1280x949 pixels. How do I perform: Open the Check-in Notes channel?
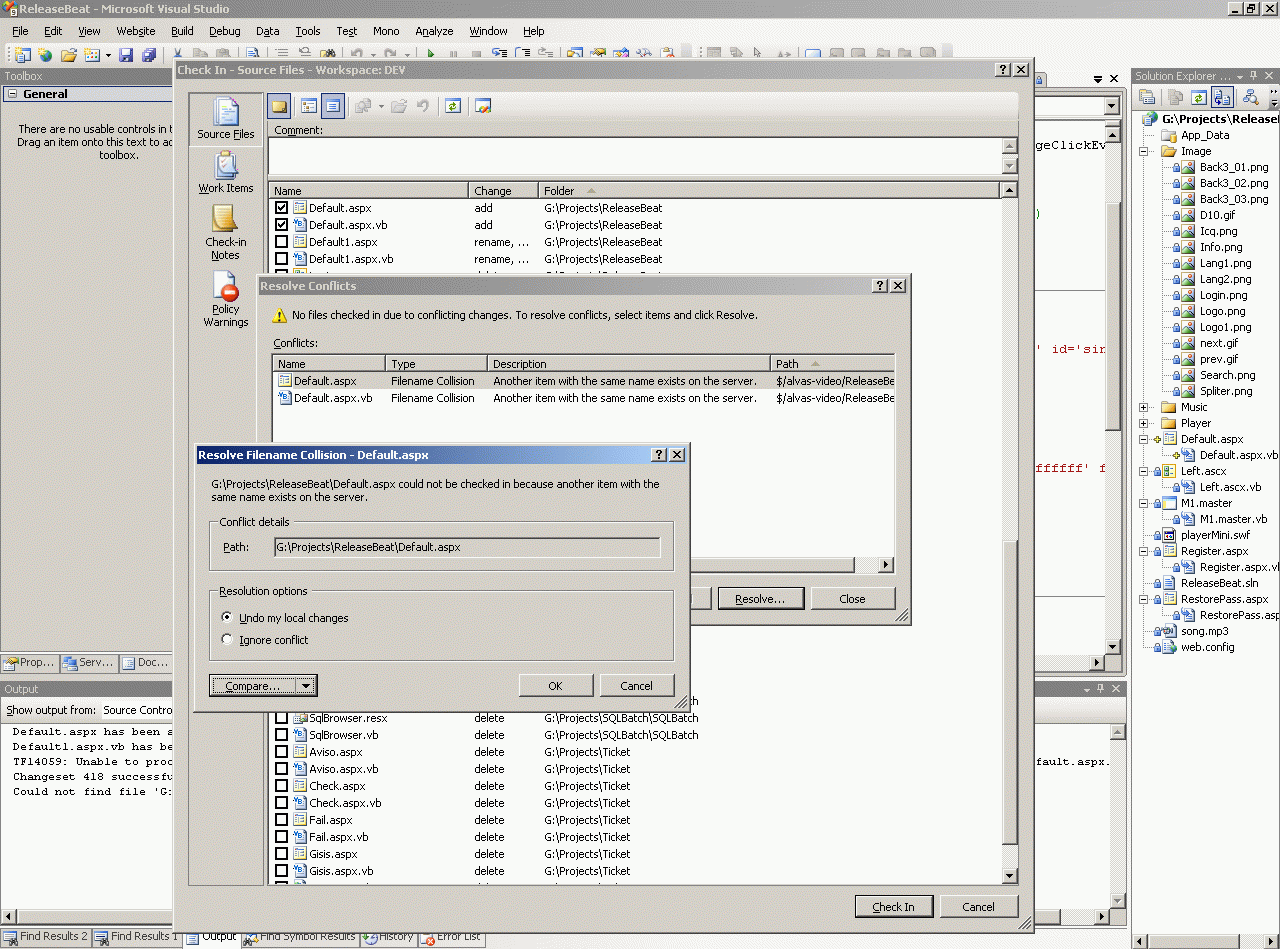[x=225, y=234]
